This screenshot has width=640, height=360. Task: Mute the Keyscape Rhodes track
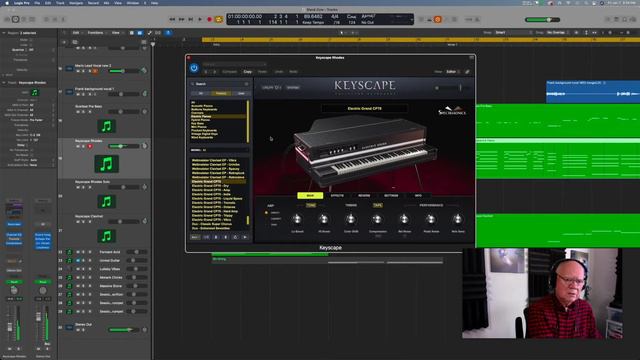[78, 146]
